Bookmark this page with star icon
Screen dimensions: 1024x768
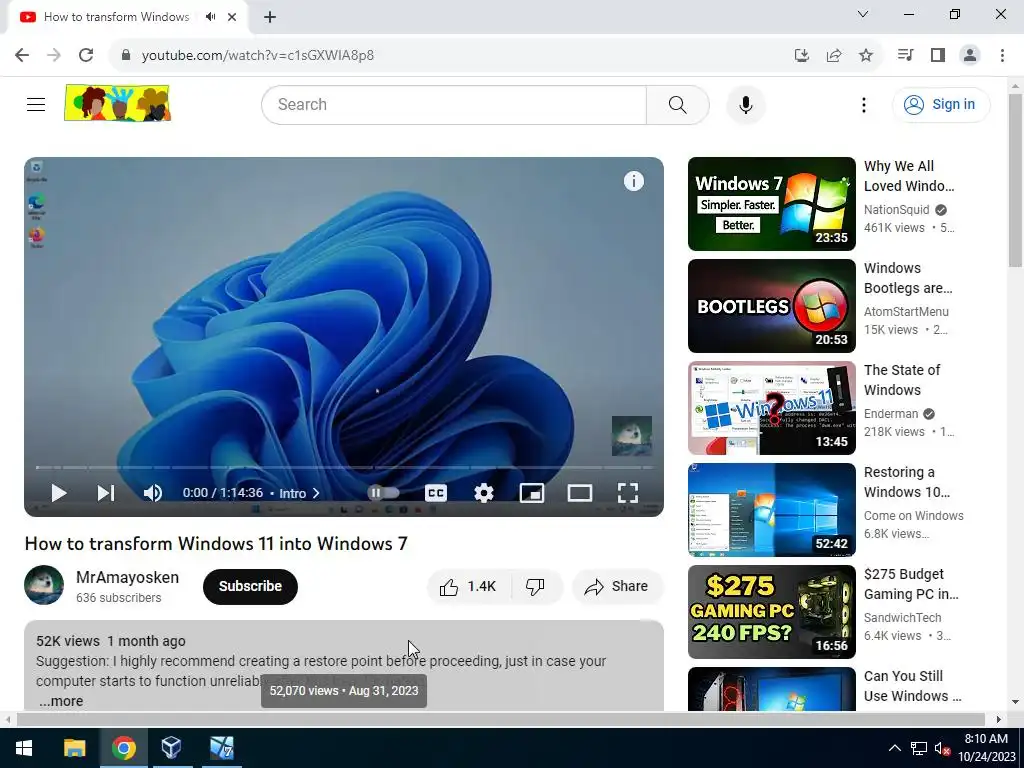tap(865, 56)
